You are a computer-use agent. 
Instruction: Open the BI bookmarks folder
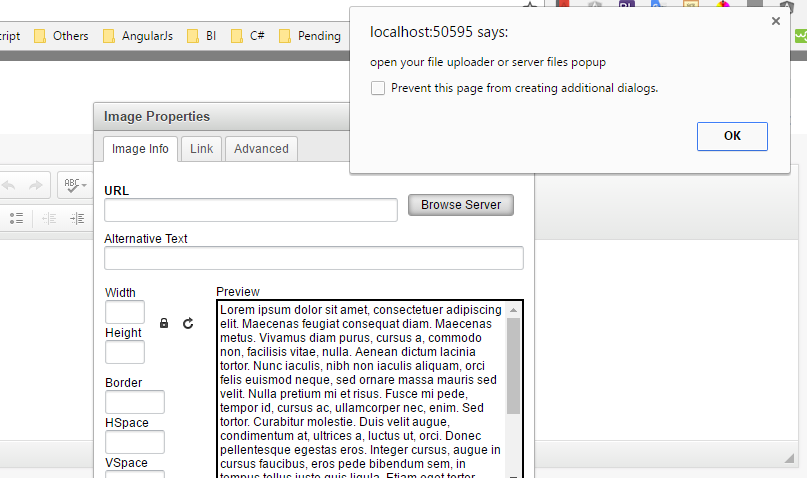[x=201, y=36]
